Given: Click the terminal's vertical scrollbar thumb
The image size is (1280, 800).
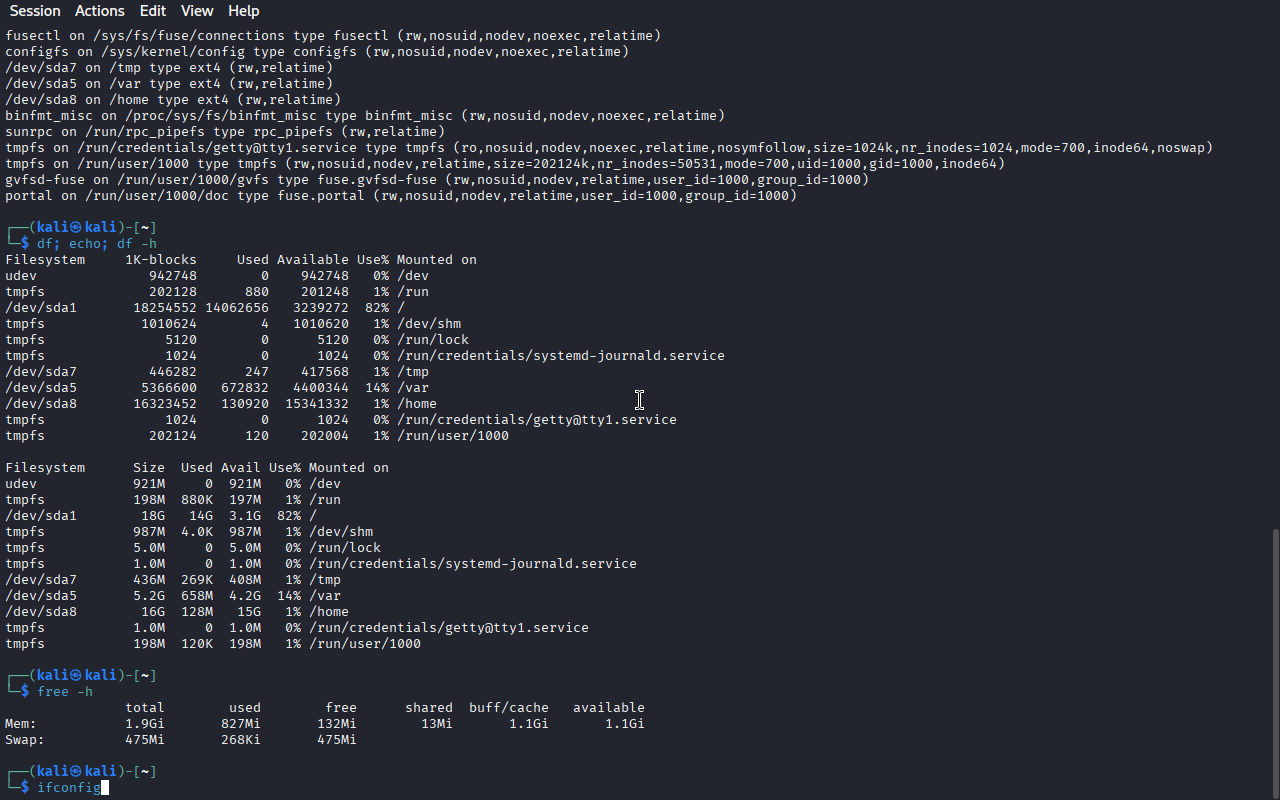Looking at the screenshot, I should 1274,664.
